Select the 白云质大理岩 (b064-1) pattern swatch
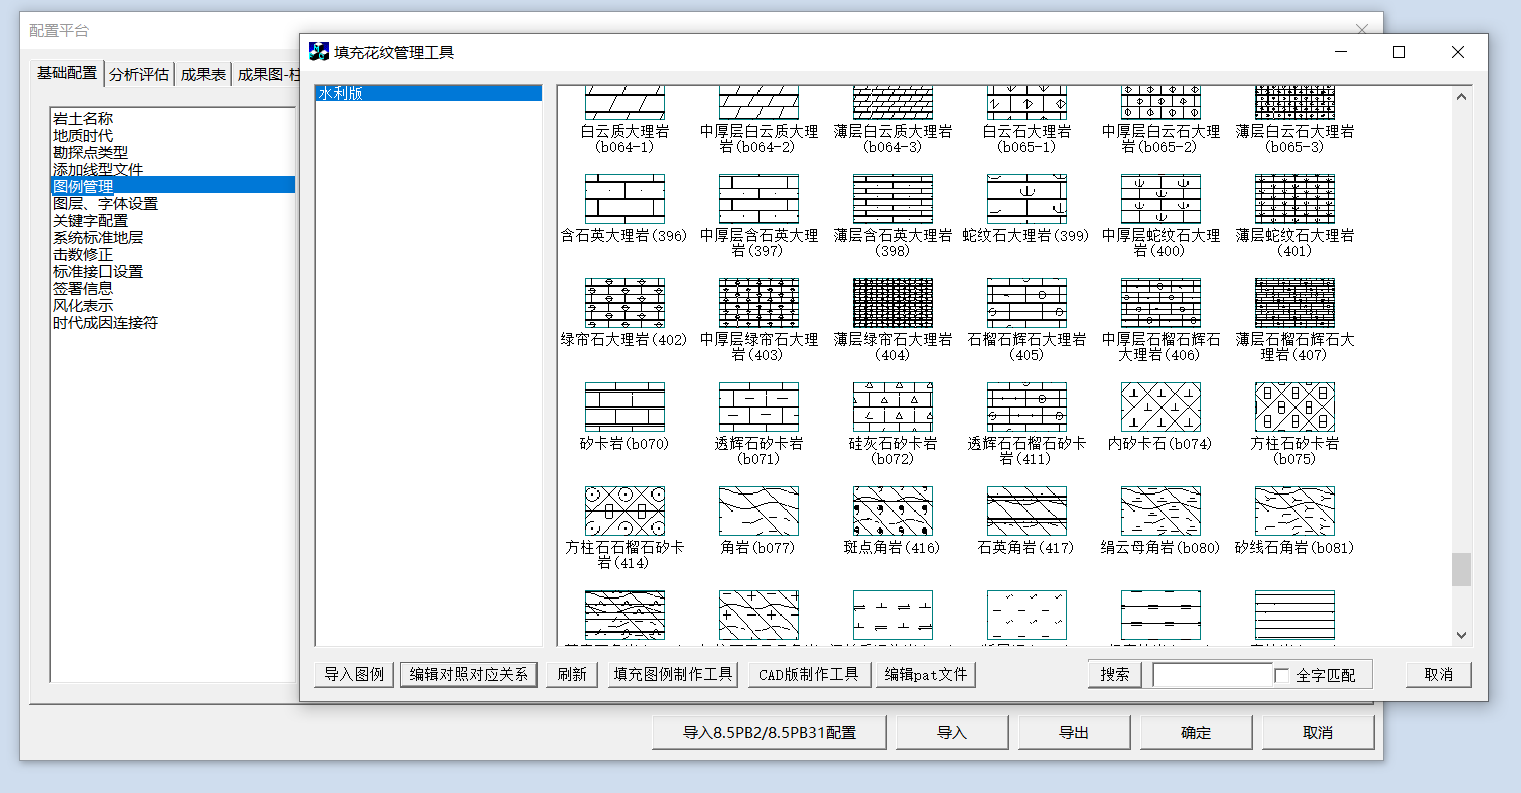1521x793 pixels. [624, 103]
